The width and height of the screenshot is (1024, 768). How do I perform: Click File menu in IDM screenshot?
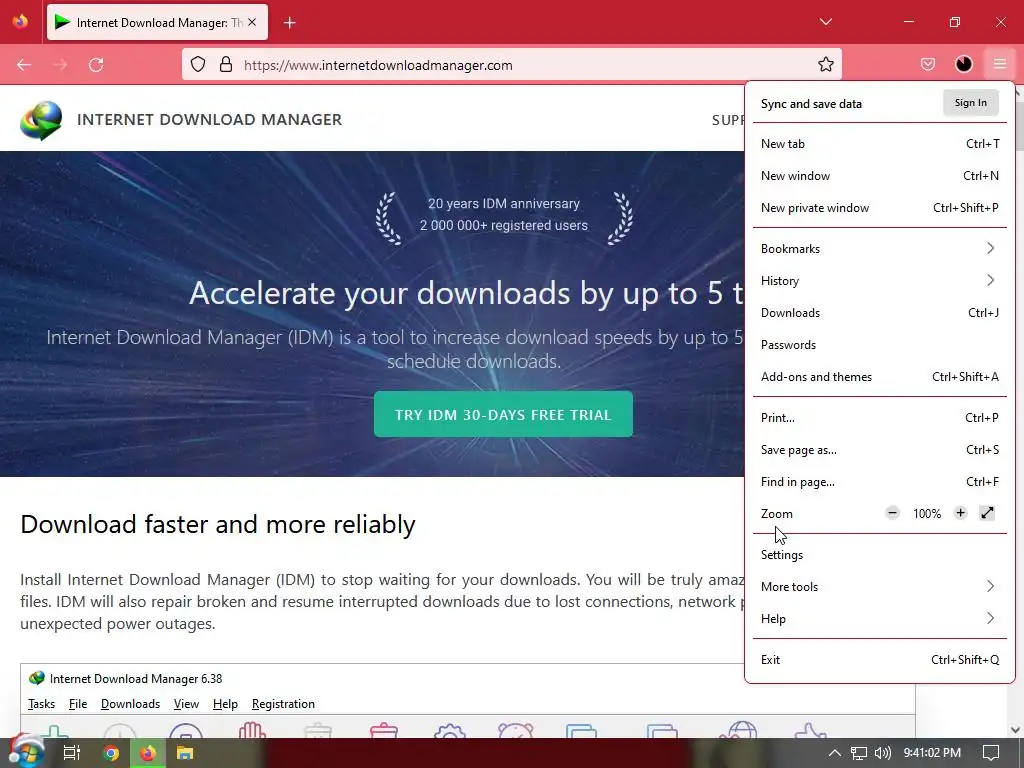[x=78, y=704]
